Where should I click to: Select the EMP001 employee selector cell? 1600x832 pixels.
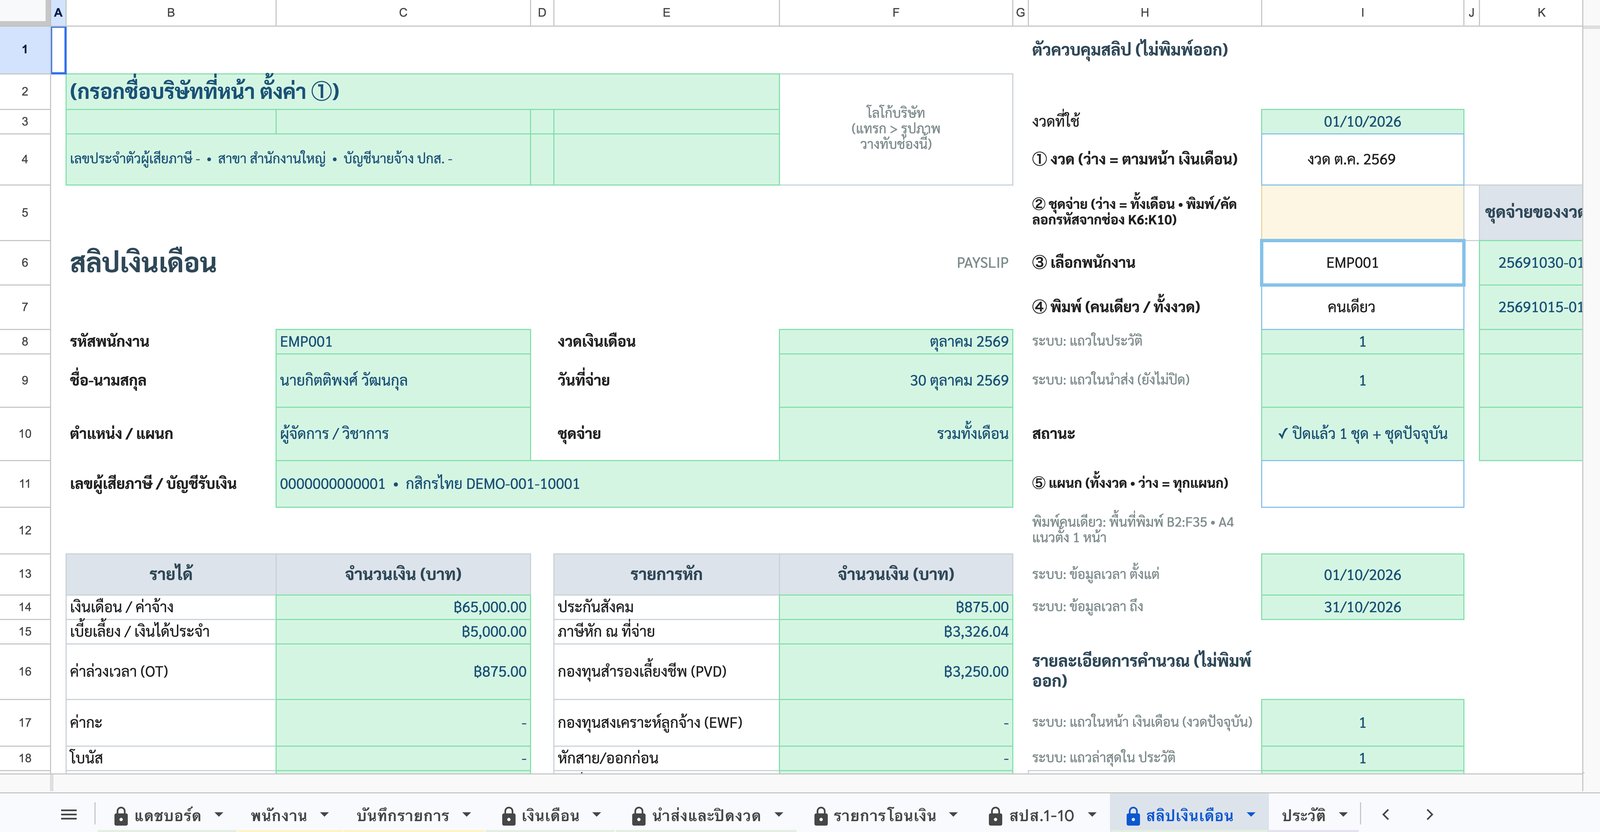click(x=1362, y=263)
